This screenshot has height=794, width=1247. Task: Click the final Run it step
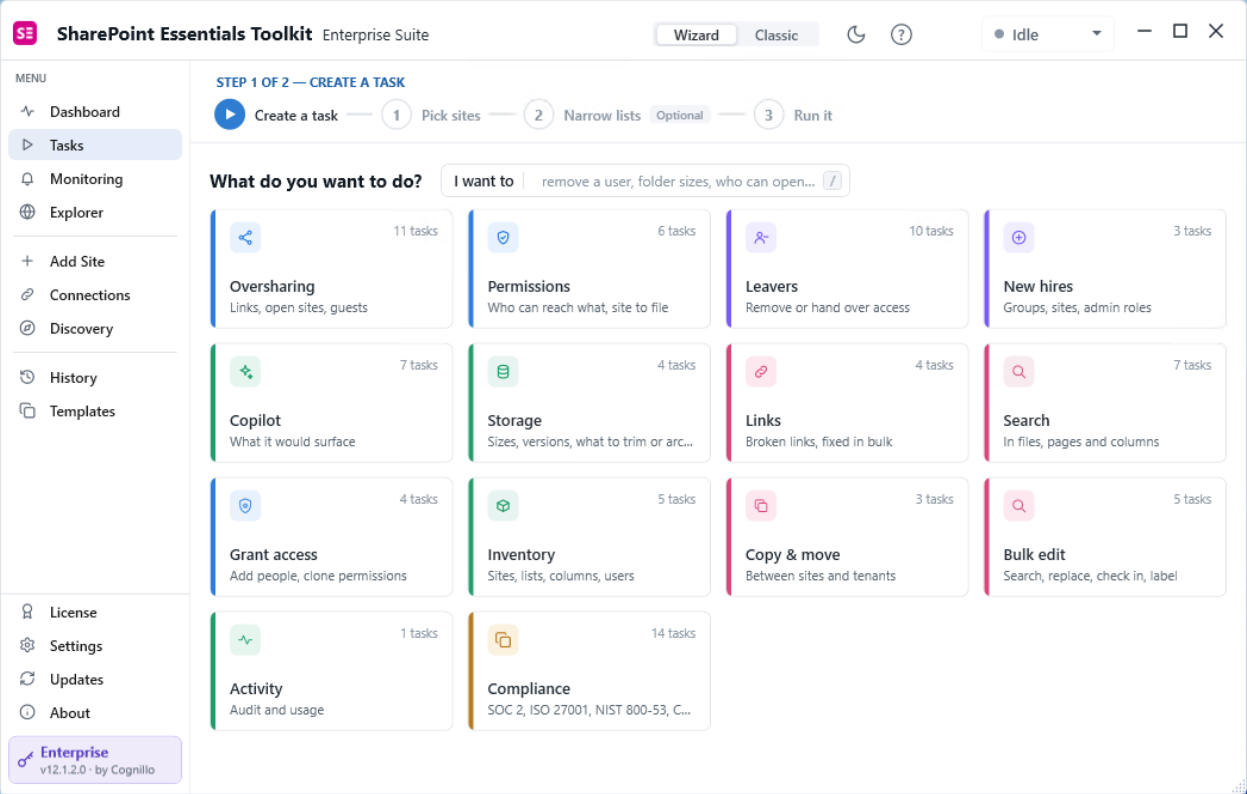[793, 115]
